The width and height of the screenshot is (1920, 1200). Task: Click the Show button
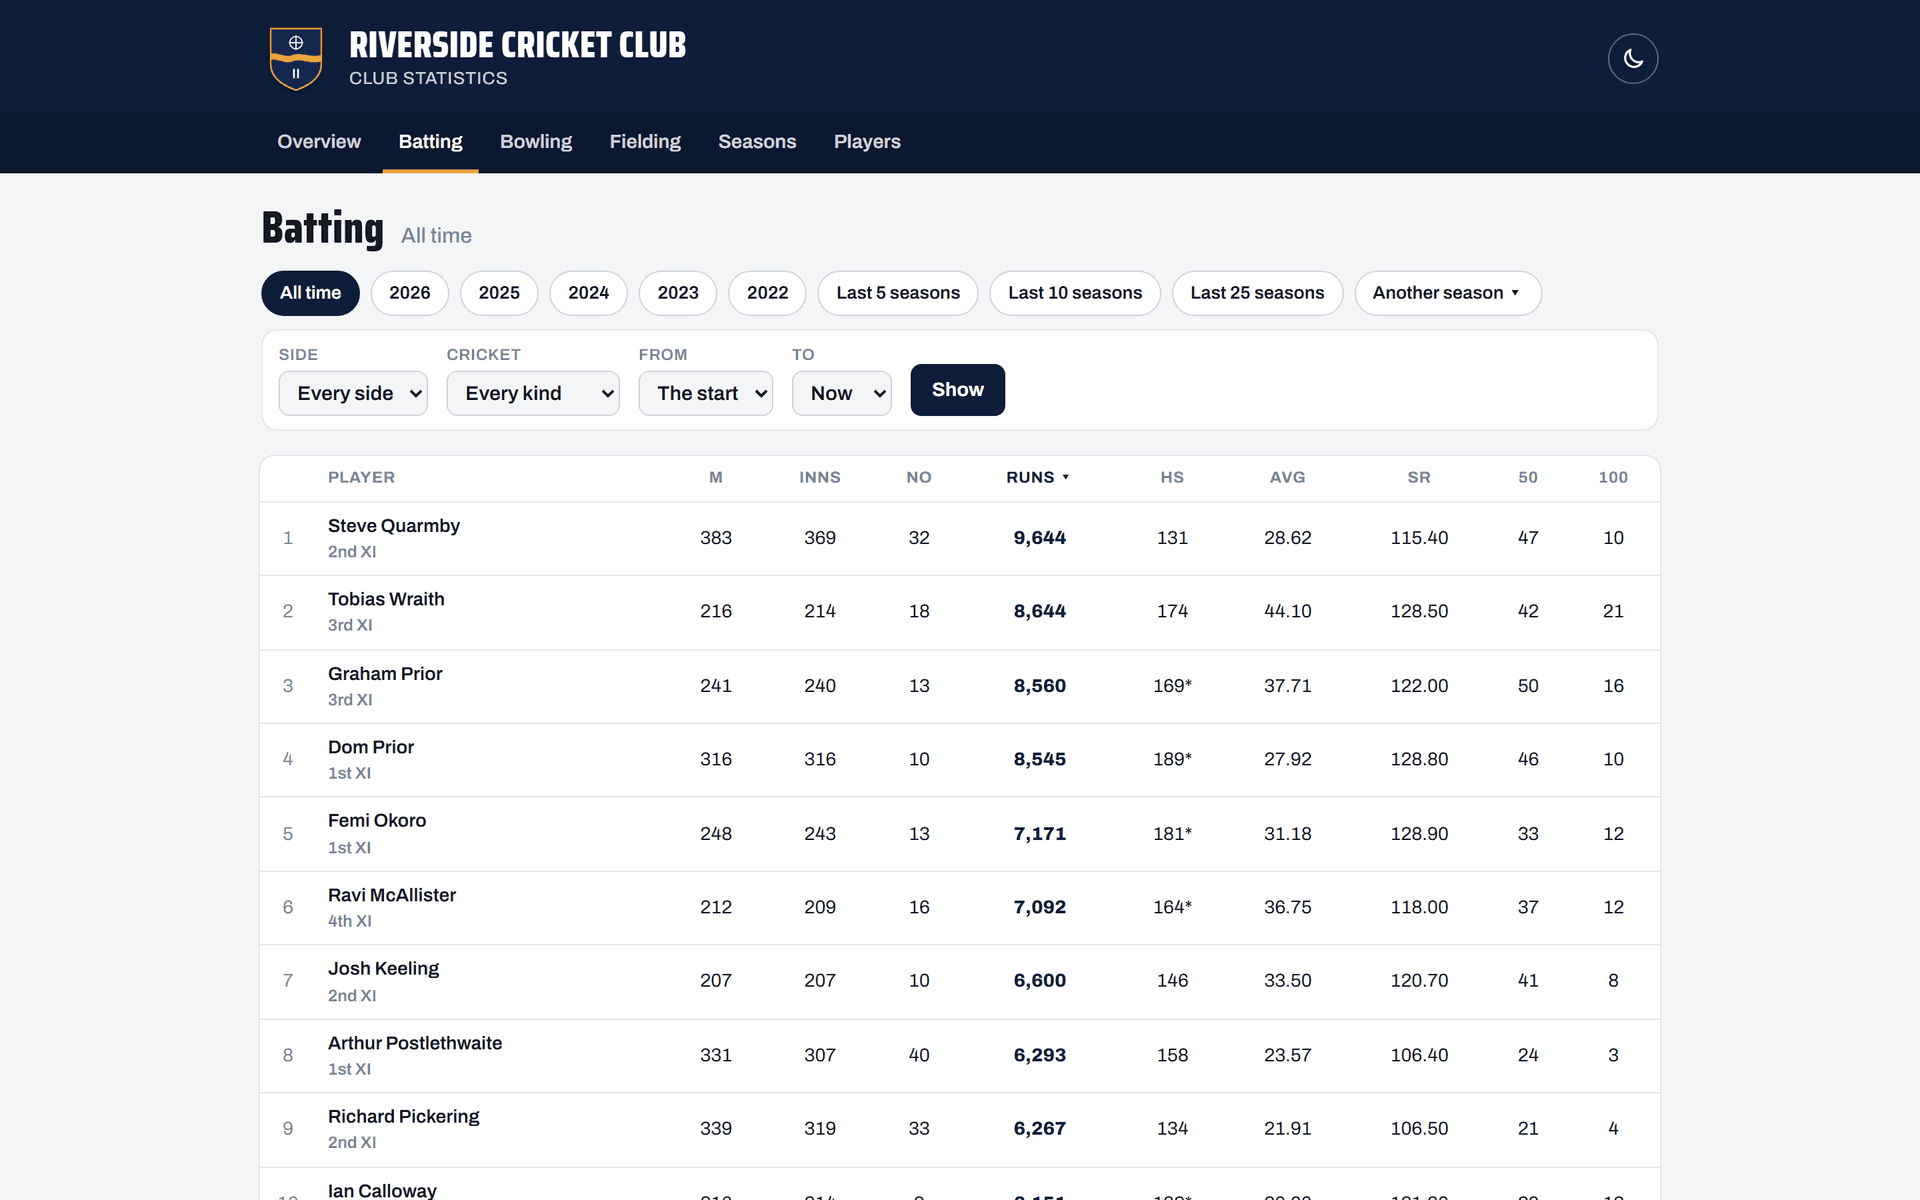(957, 390)
